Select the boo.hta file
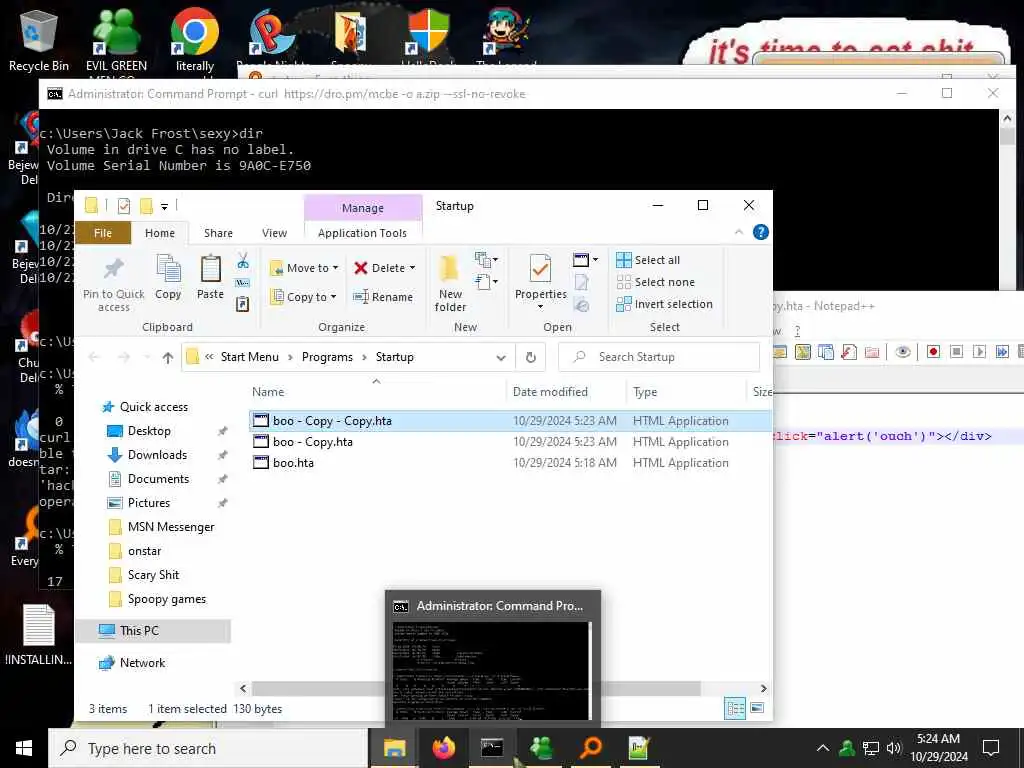The height and width of the screenshot is (768, 1024). pos(293,463)
